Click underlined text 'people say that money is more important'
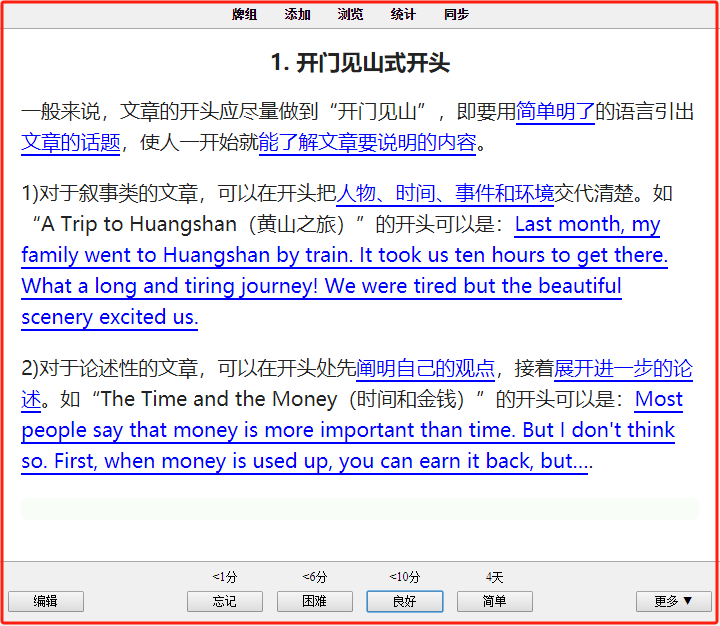This screenshot has width=720, height=626. 218,430
